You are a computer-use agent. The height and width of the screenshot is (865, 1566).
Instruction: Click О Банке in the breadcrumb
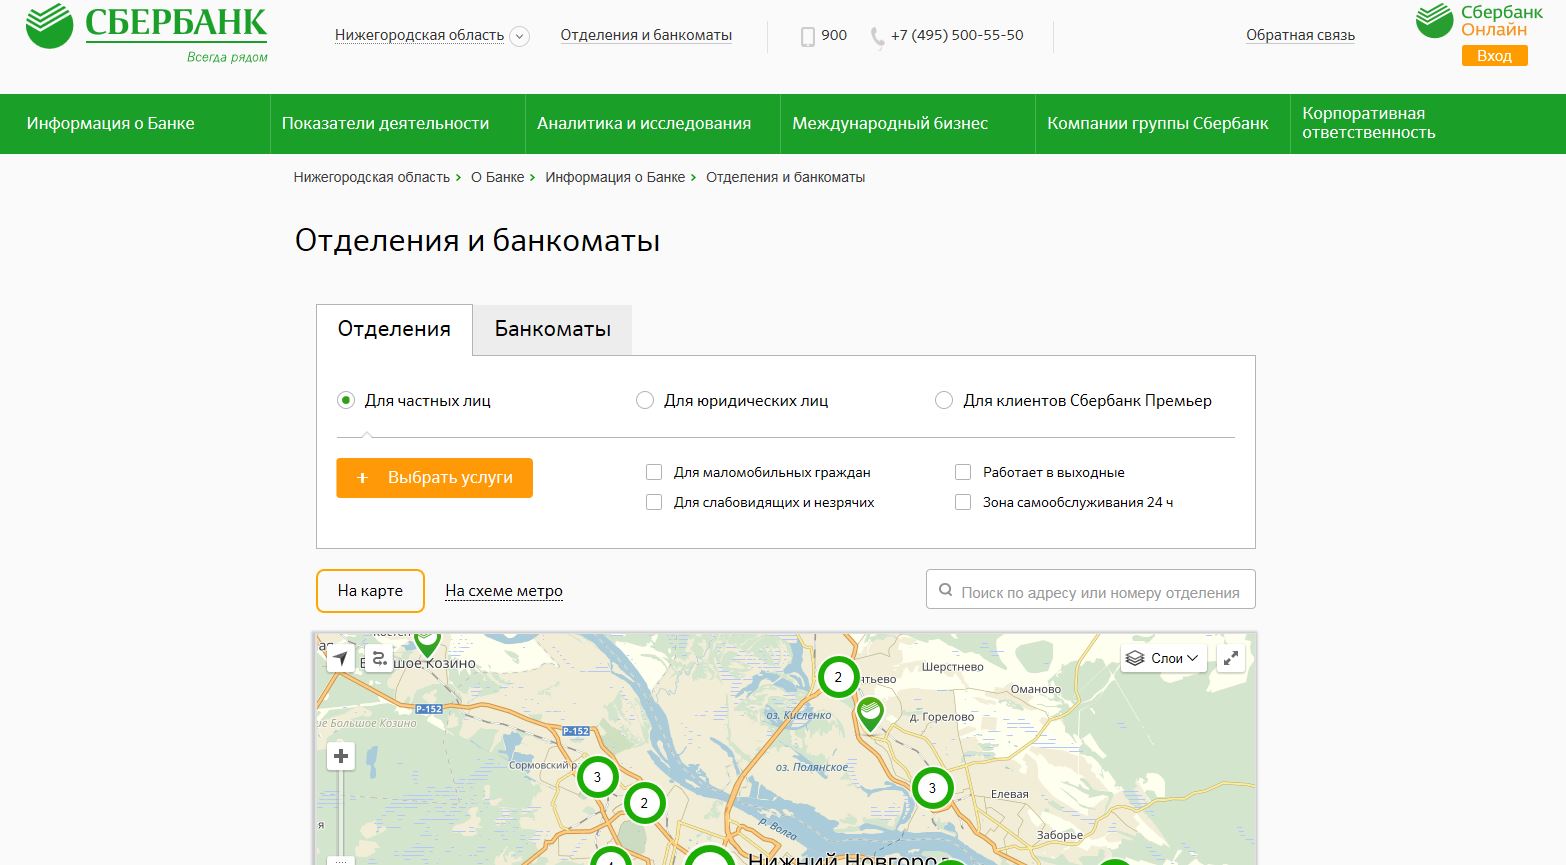497,177
